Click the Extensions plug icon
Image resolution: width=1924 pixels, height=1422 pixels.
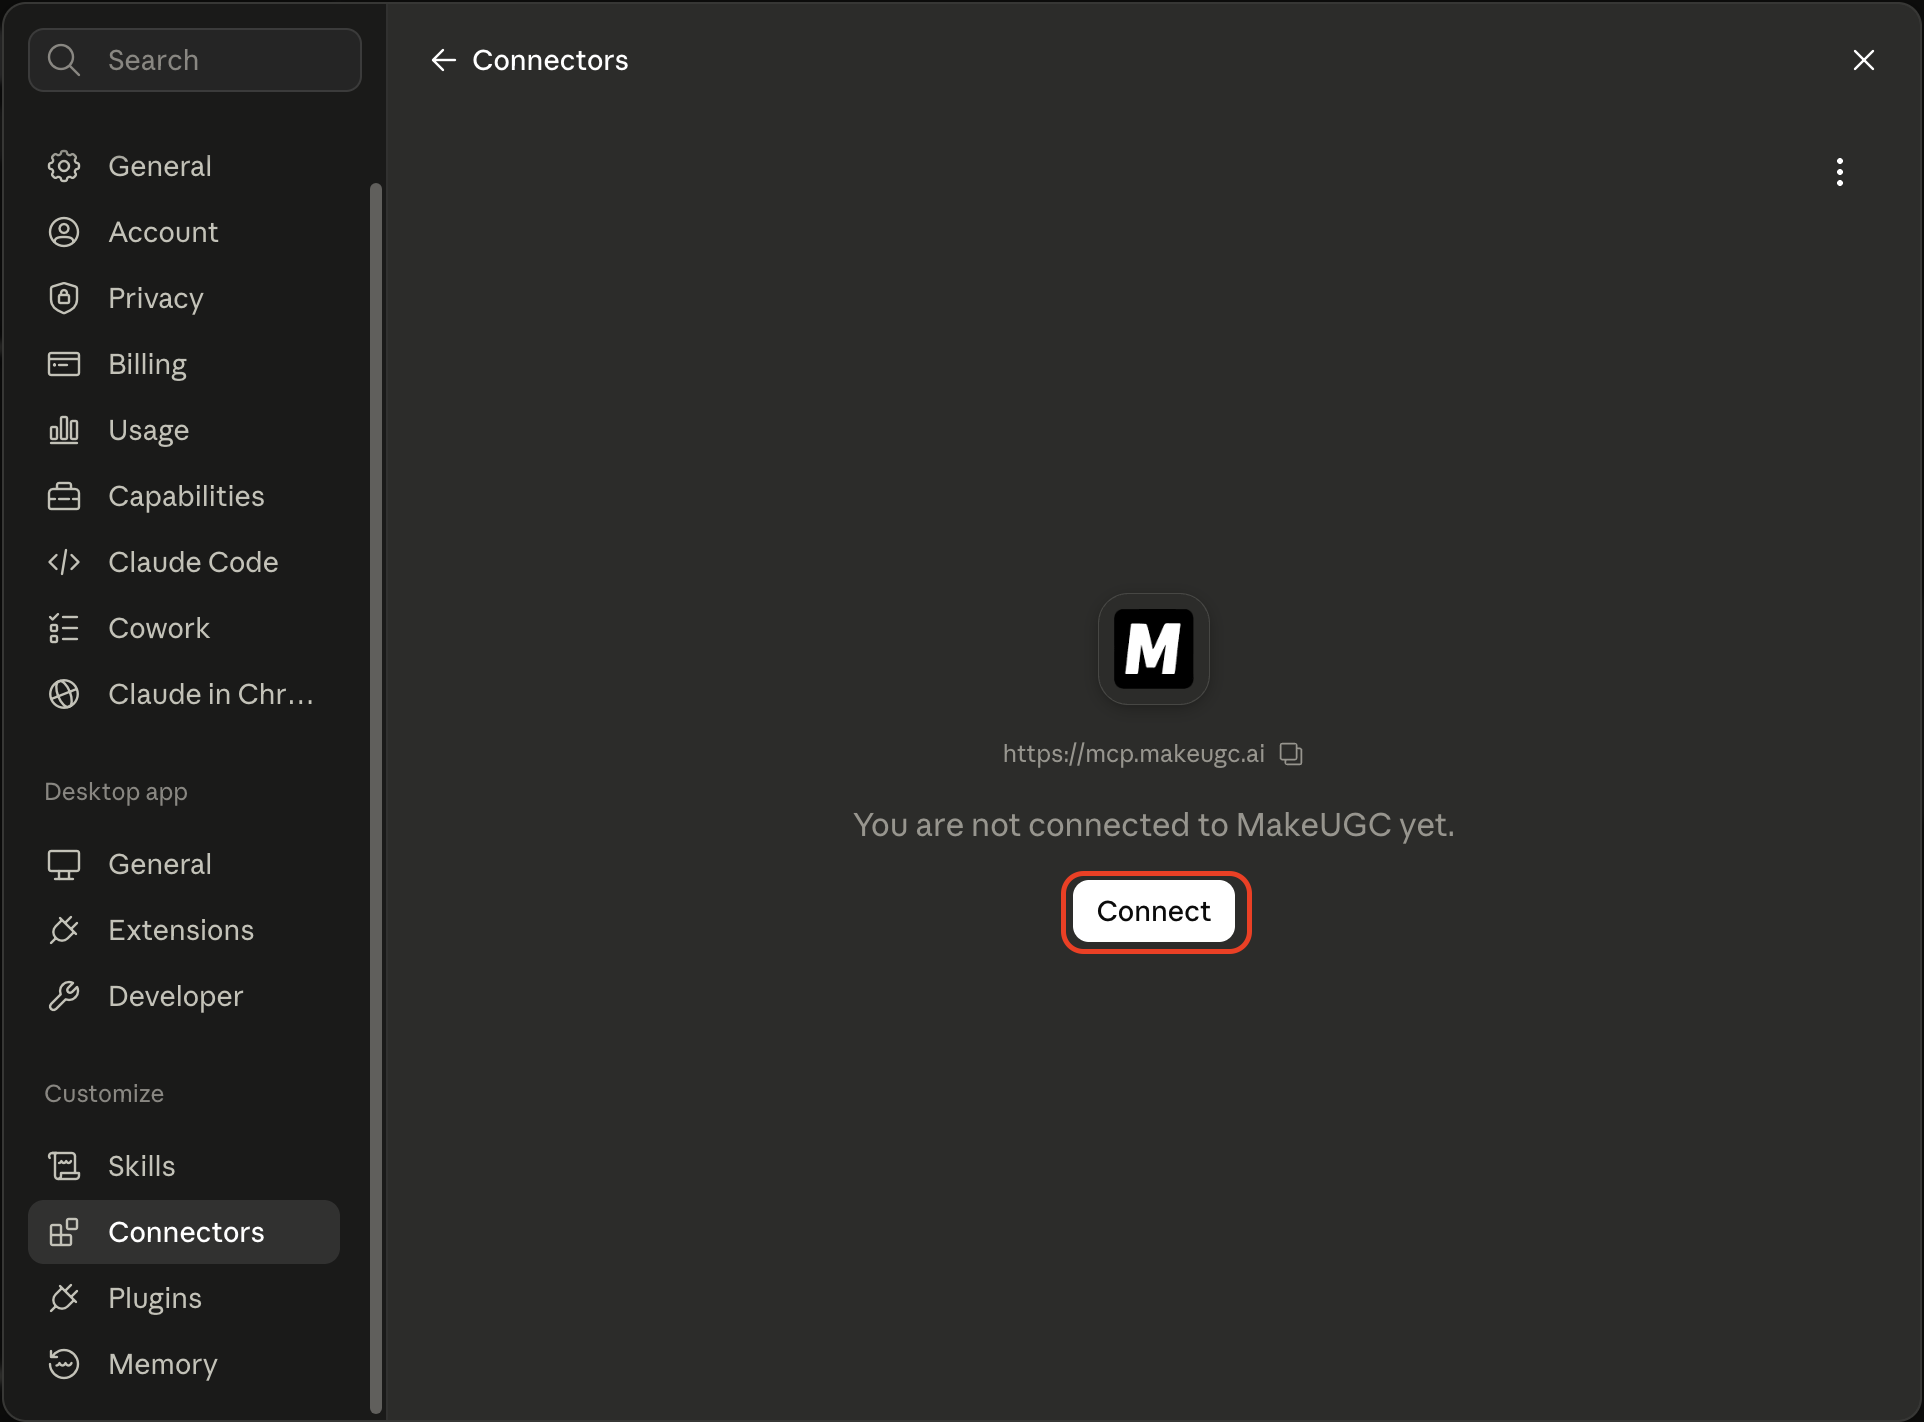click(64, 930)
